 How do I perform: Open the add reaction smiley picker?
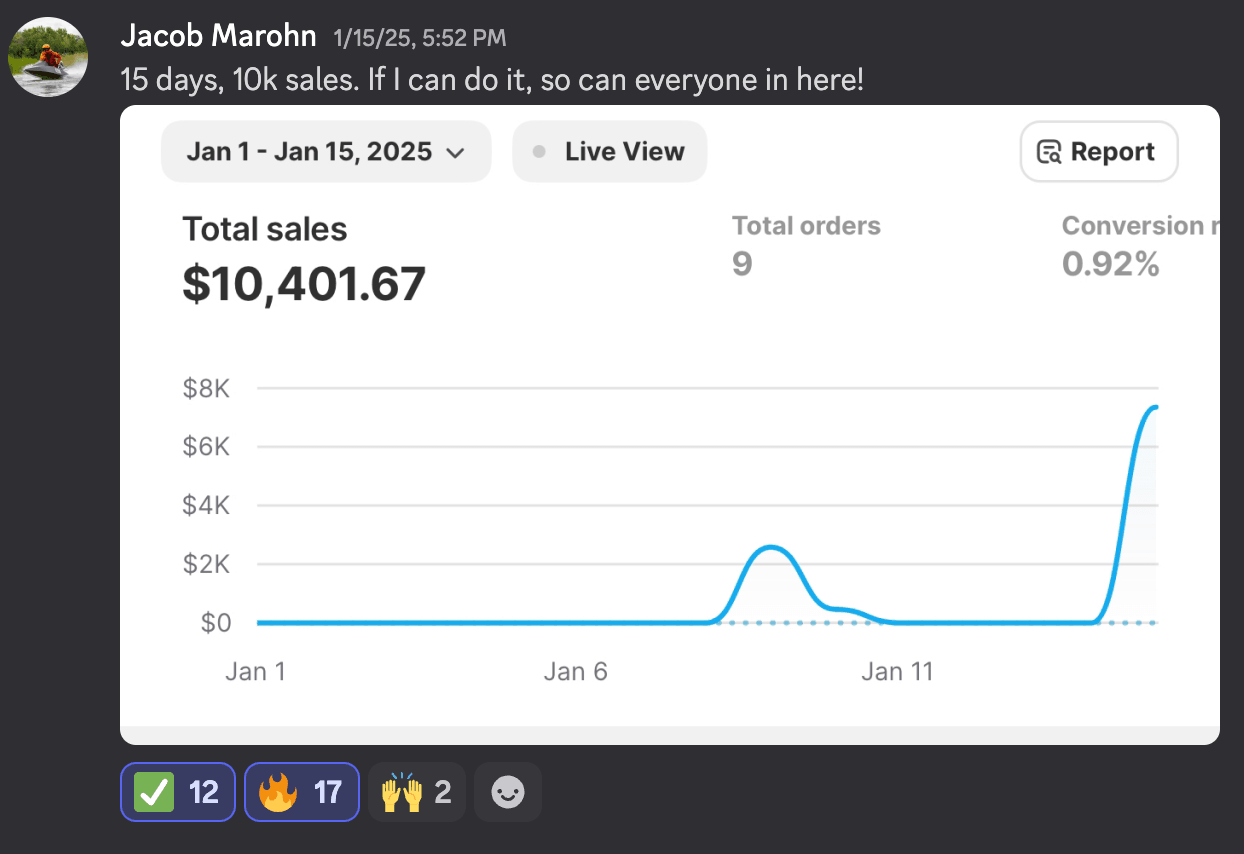508,793
